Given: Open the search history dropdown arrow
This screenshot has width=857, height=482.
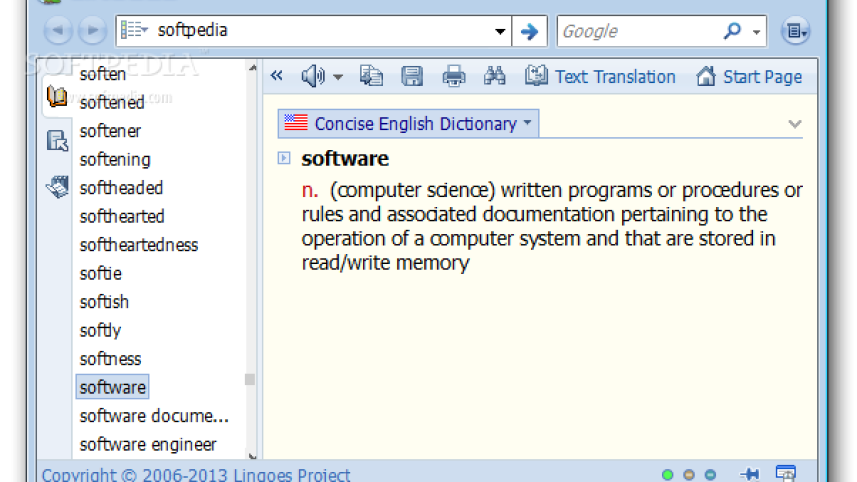Looking at the screenshot, I should coord(500,31).
